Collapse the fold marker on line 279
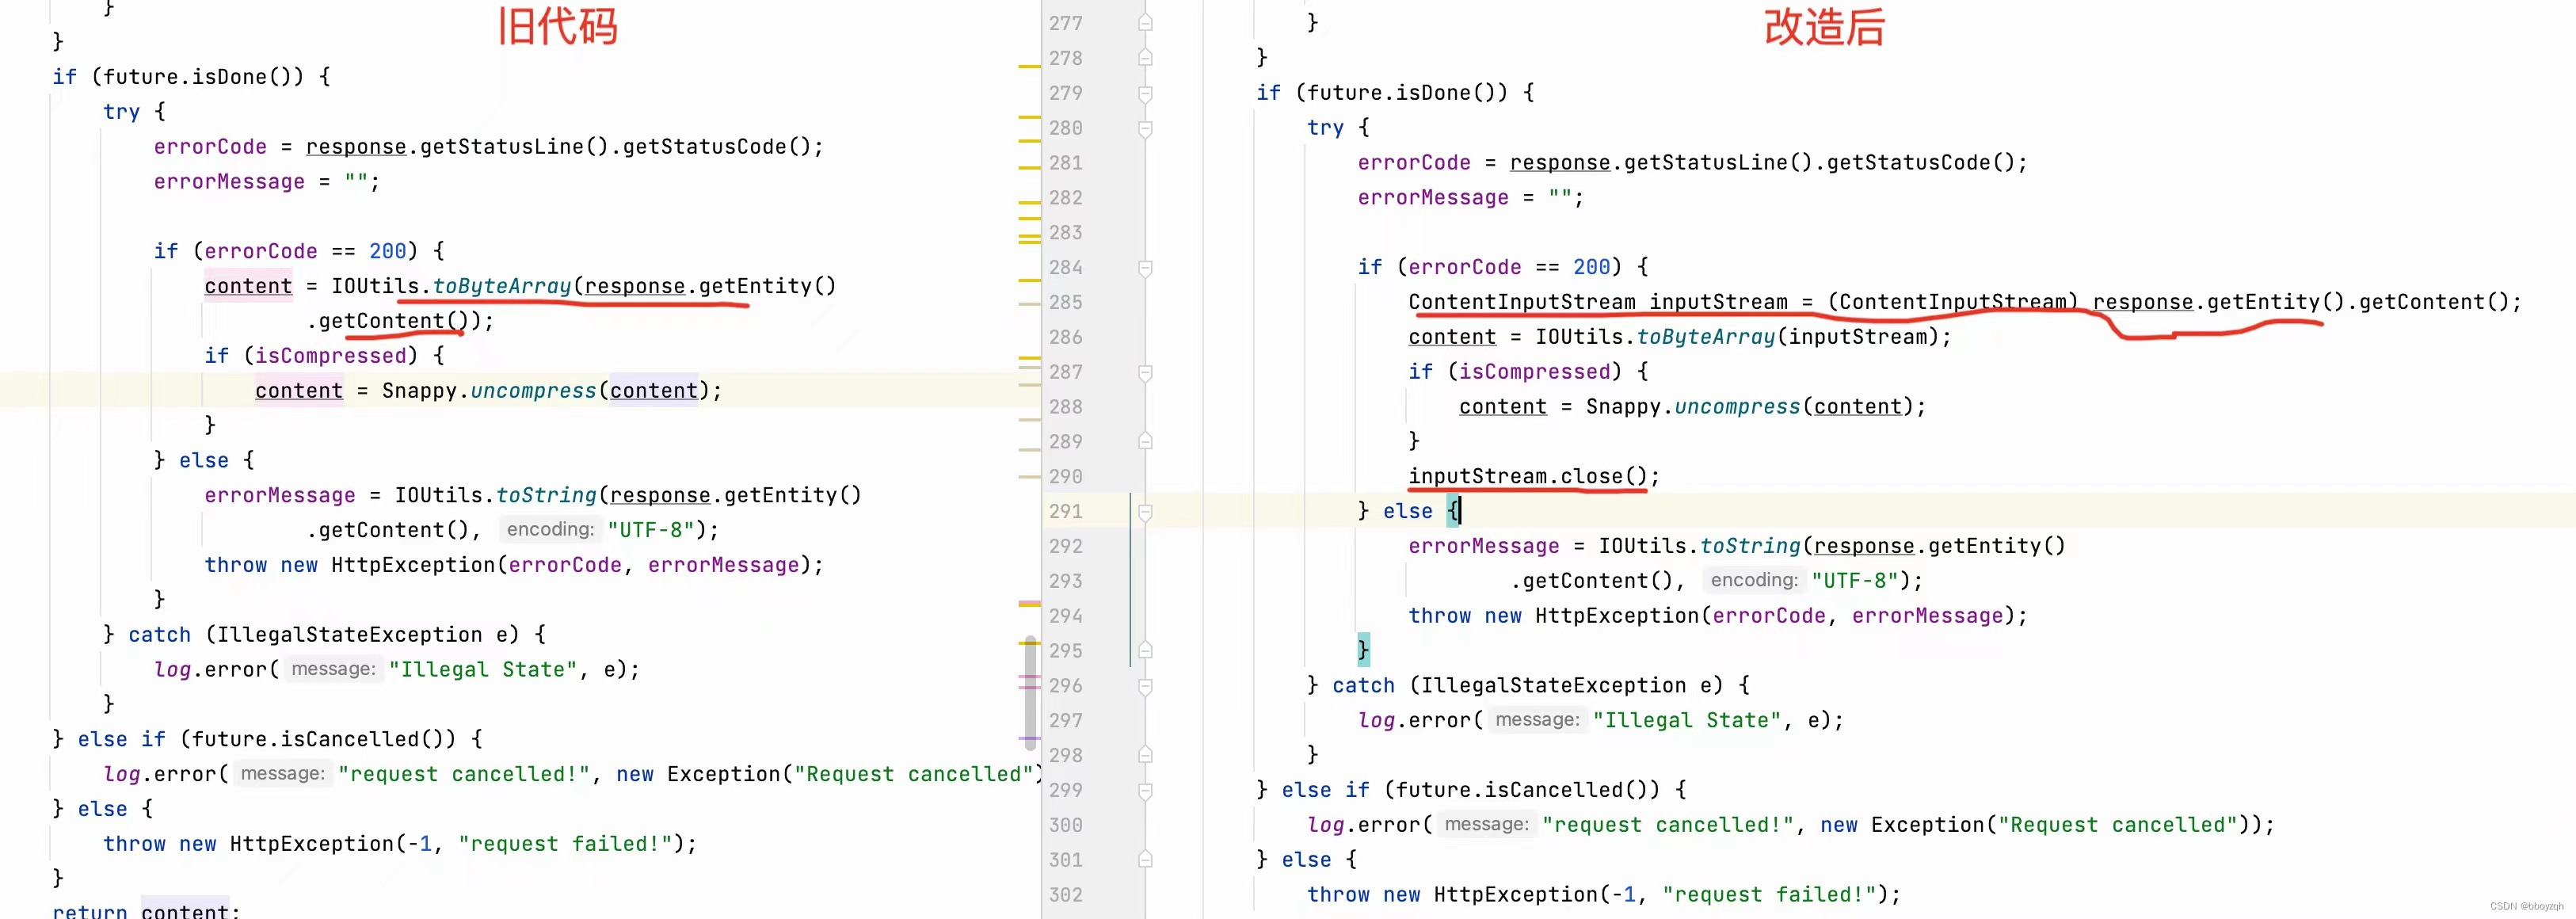Viewport: 2576px width, 919px height. point(1145,93)
